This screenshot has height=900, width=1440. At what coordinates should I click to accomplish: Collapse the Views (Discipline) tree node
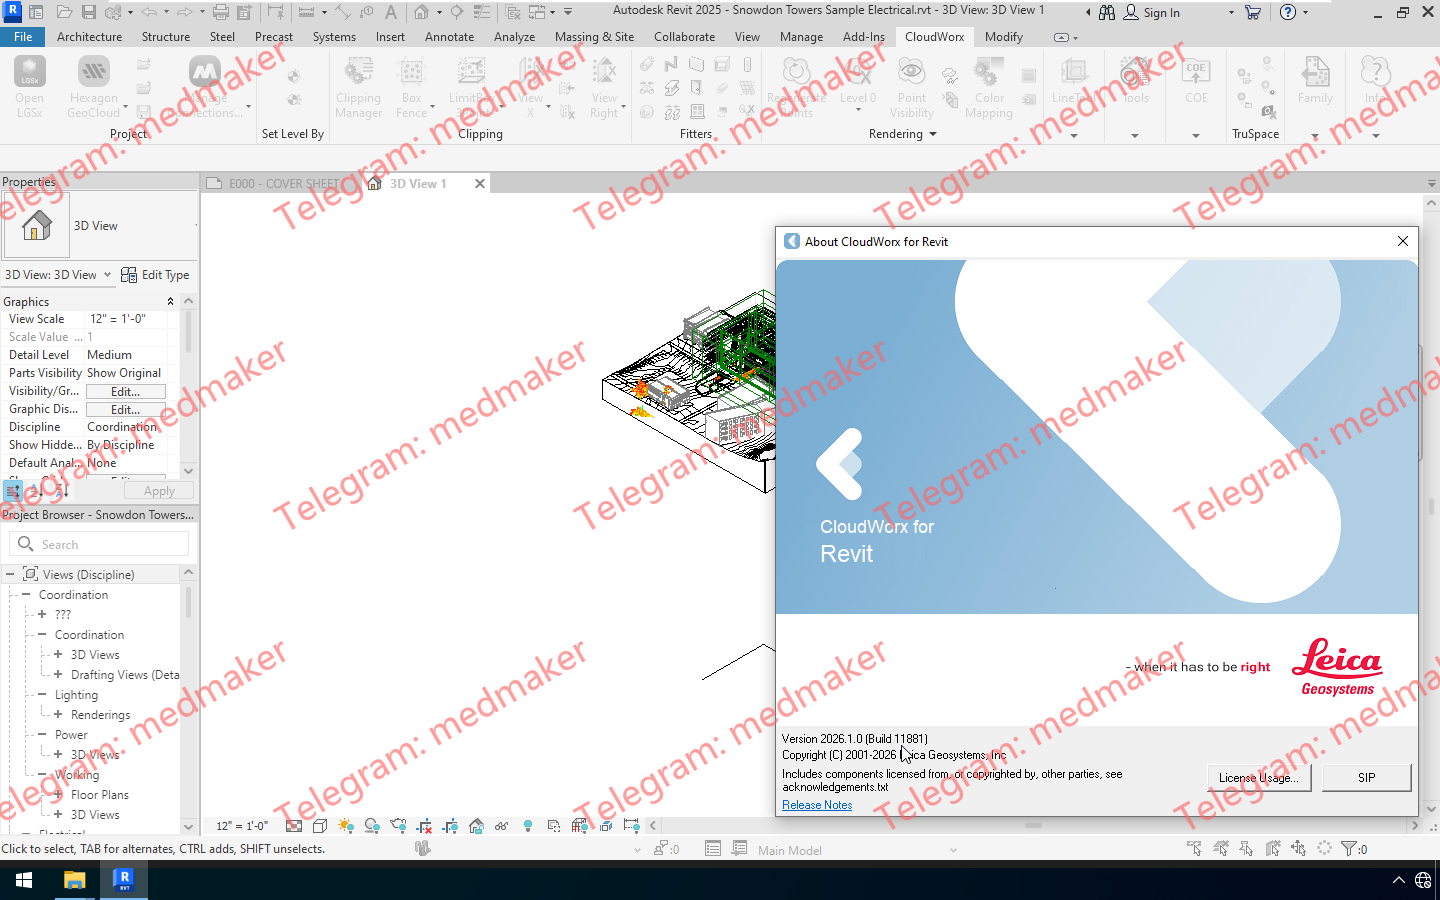[x=10, y=574]
